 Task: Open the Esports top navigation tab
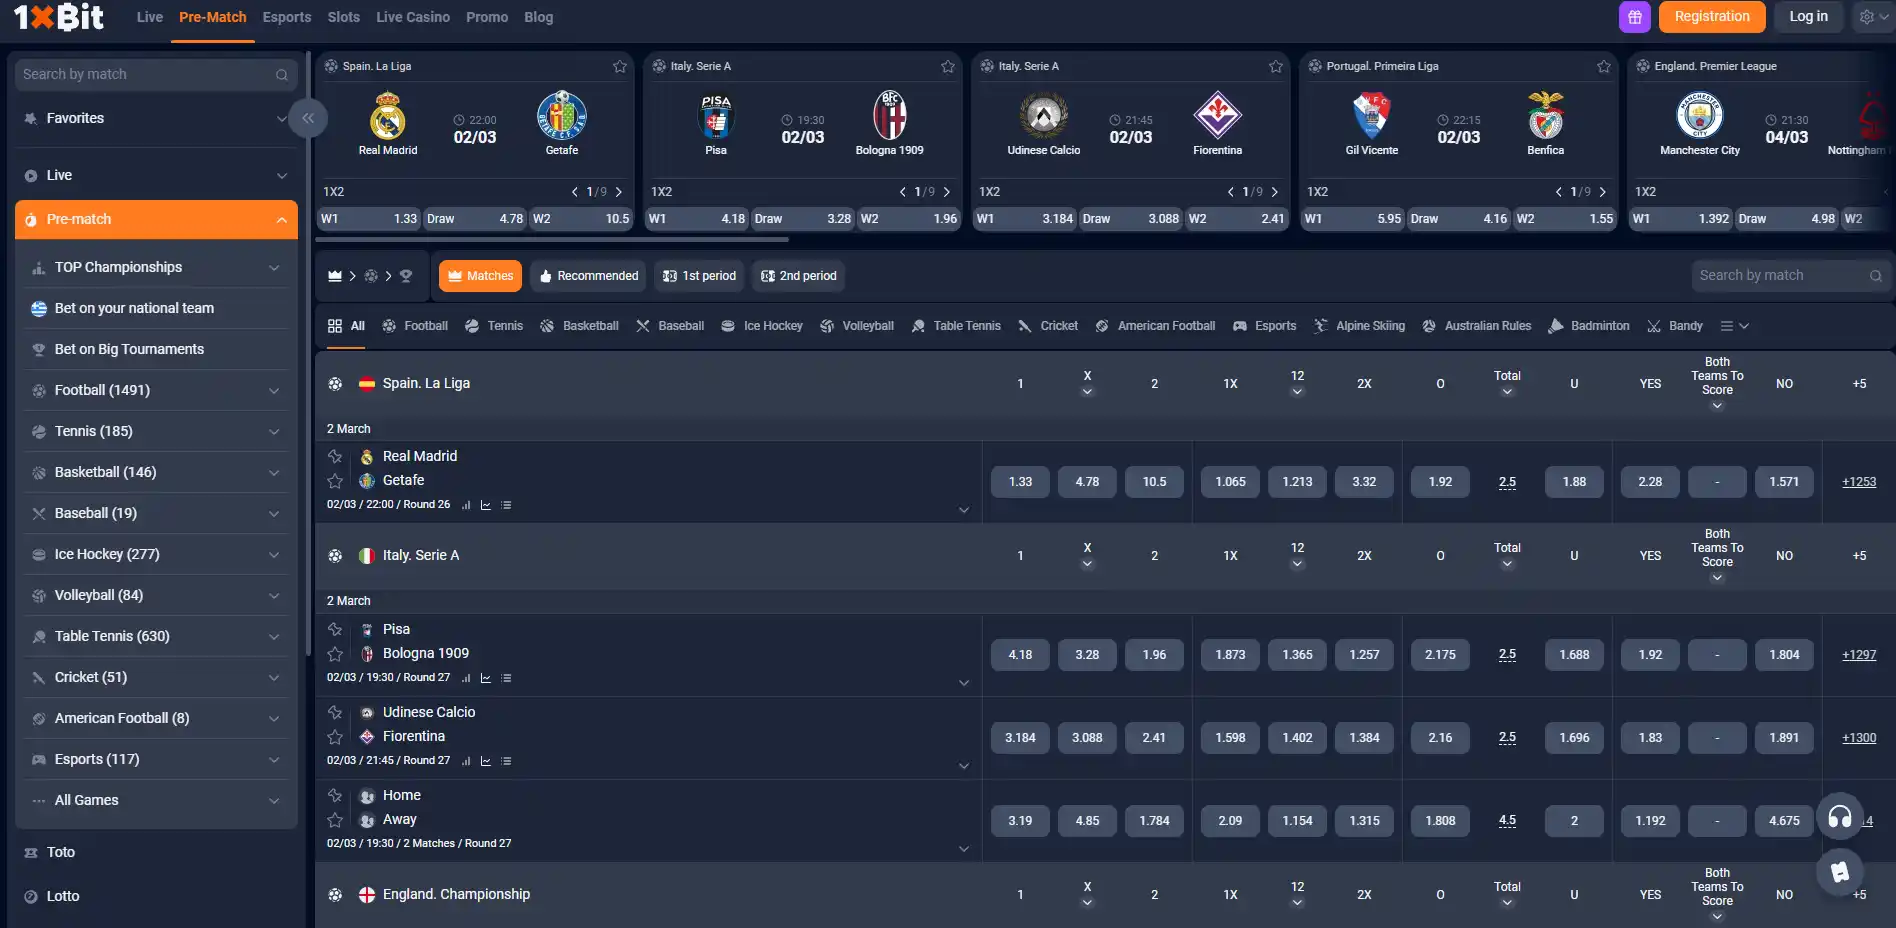pyautogui.click(x=287, y=17)
